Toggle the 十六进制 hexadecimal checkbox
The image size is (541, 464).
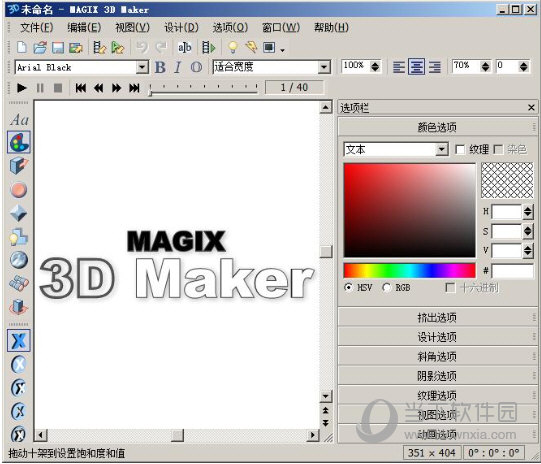(450, 287)
